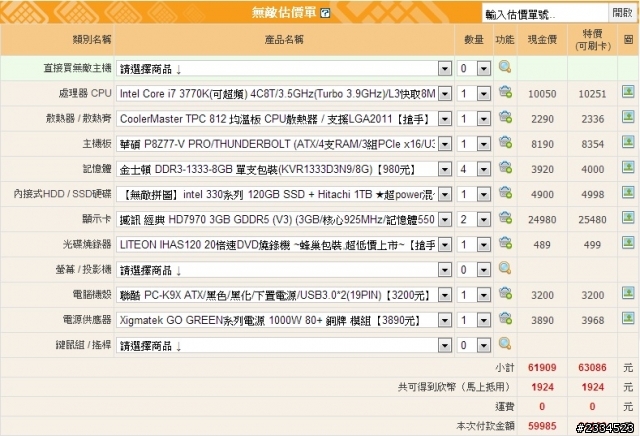Click the 本次付款金額 label

tap(485, 426)
